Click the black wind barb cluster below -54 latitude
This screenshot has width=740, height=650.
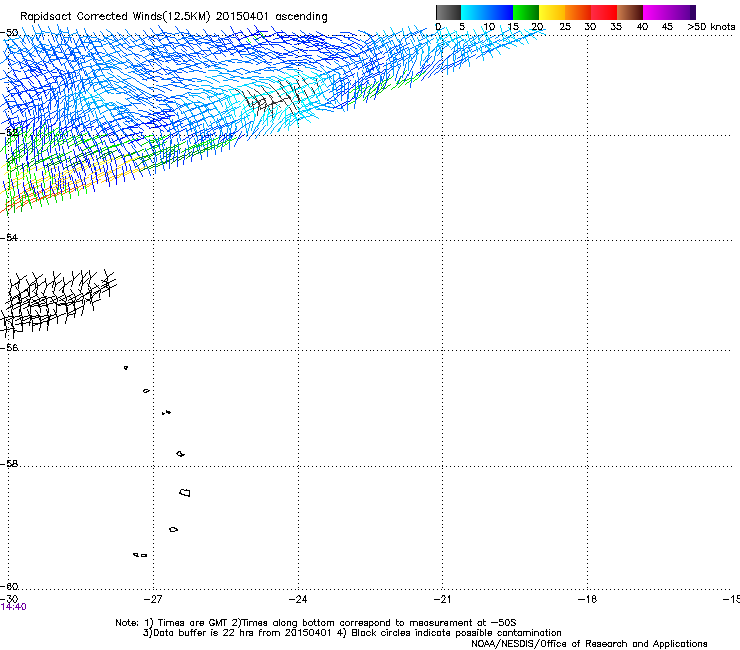[58, 302]
